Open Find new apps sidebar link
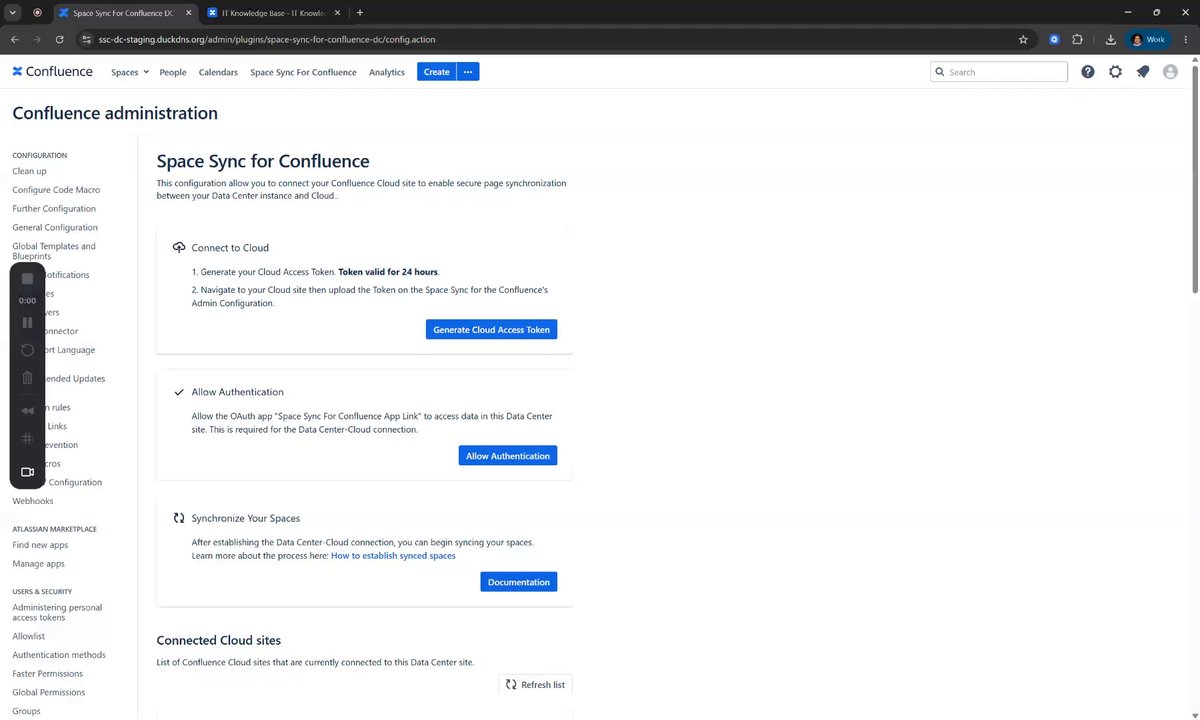This screenshot has height=720, width=1200. 40,545
